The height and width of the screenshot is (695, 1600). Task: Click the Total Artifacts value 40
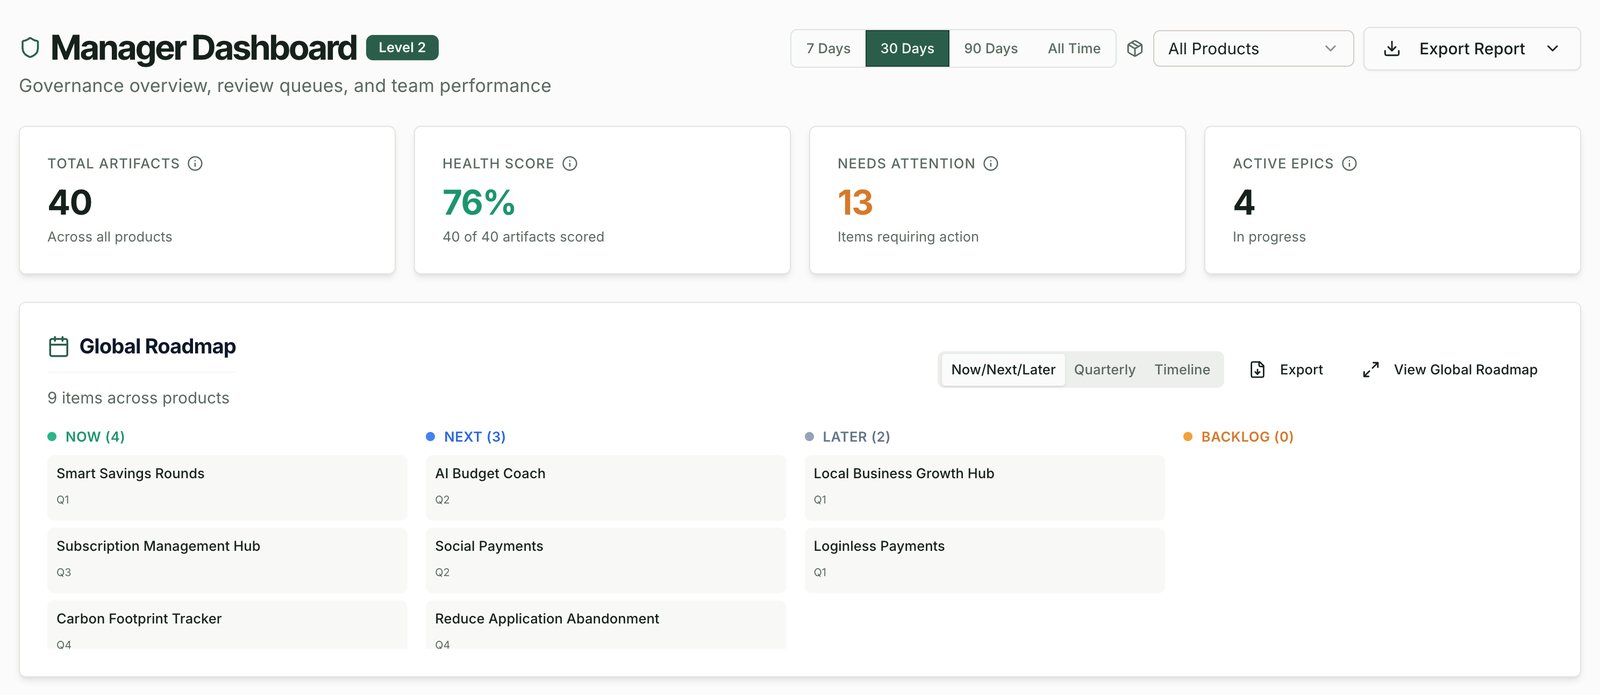[x=70, y=203]
